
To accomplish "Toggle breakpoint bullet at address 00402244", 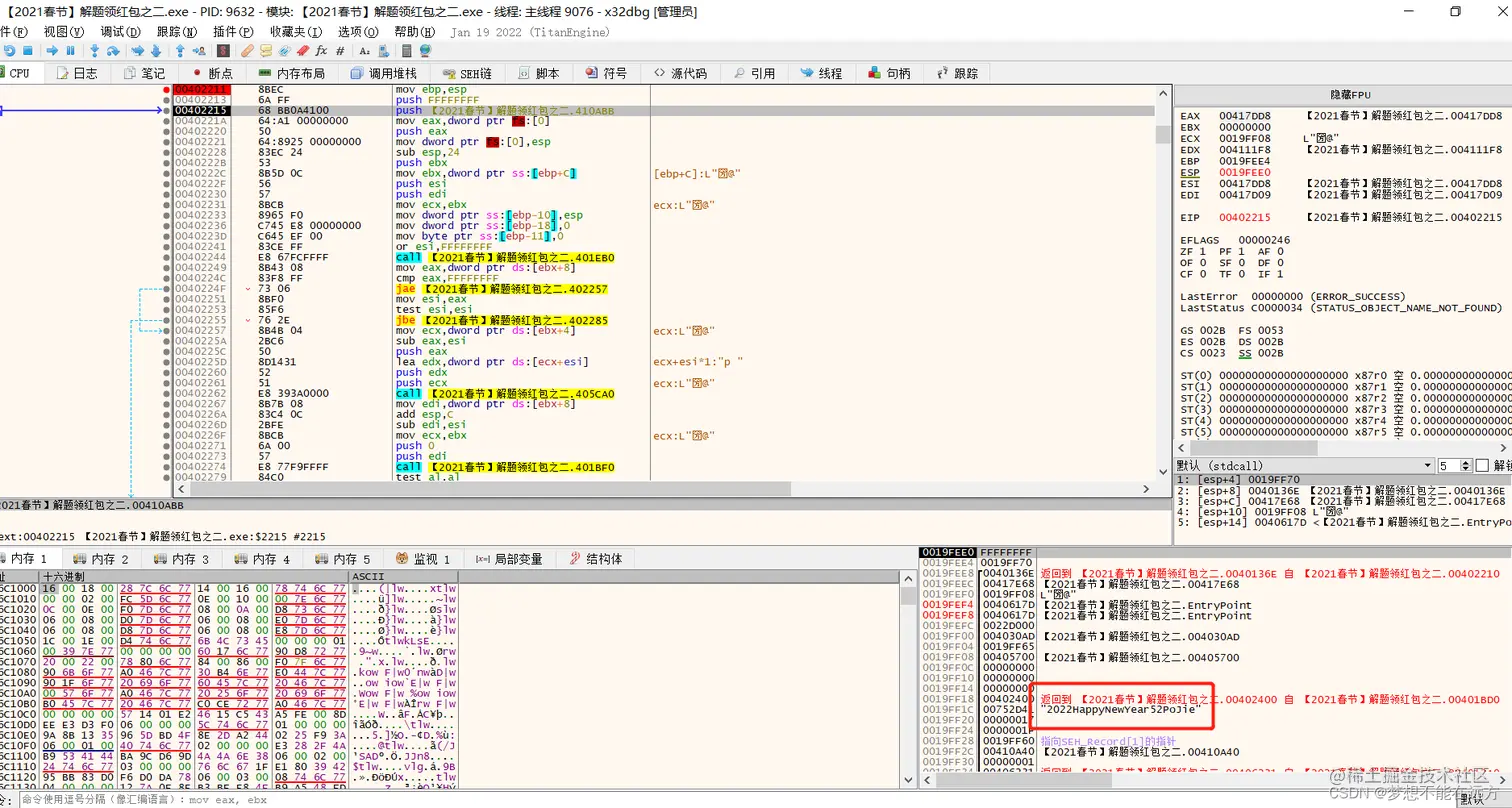I will click(166, 256).
